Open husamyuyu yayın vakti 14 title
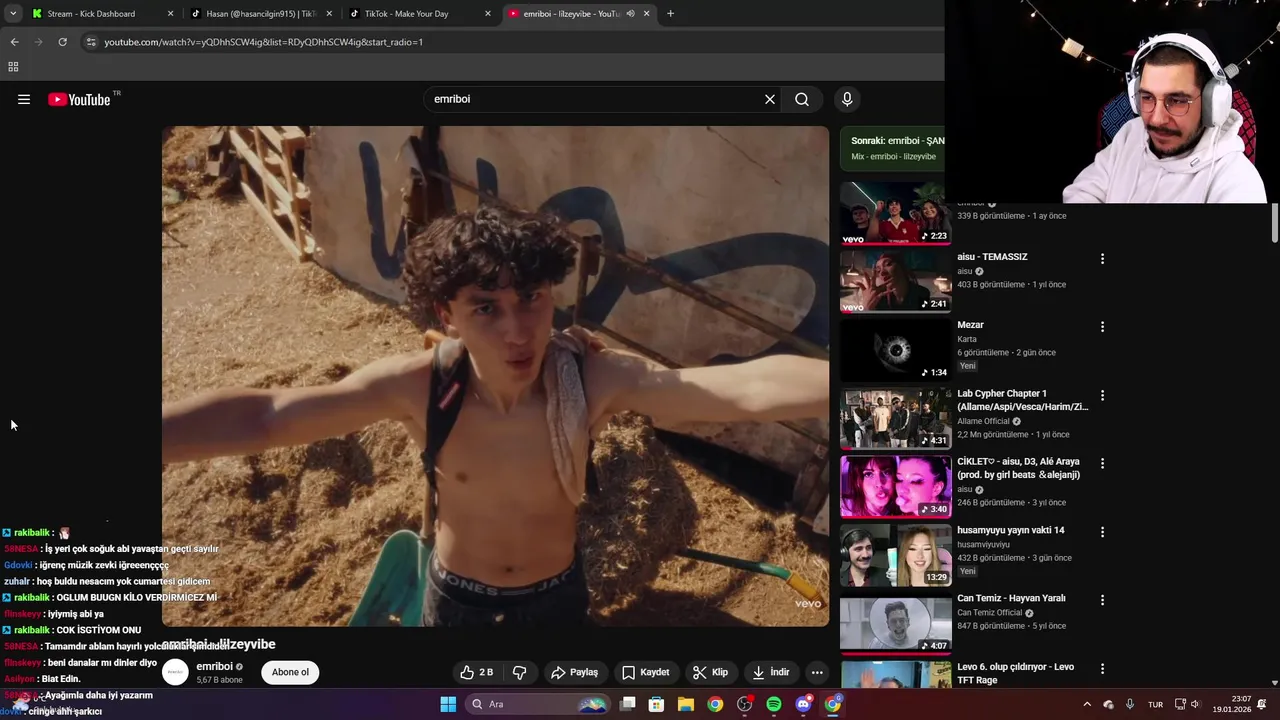1280x720 pixels. coord(1010,530)
